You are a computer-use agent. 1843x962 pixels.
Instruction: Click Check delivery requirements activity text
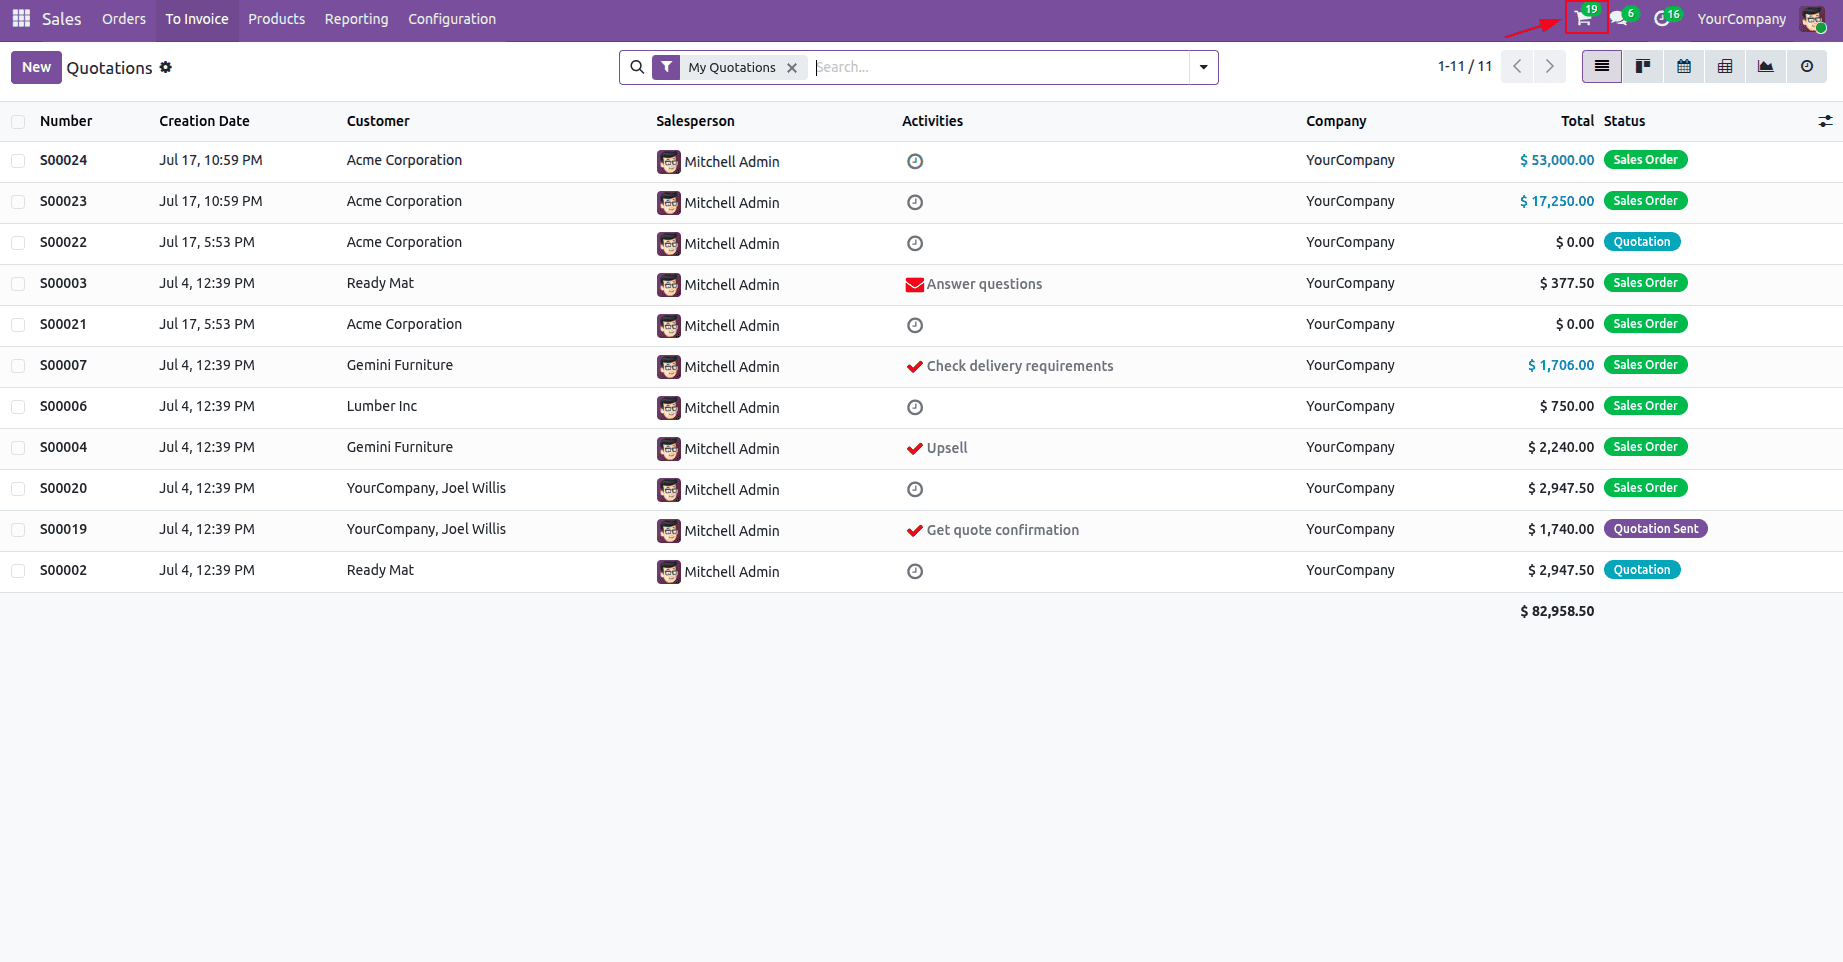coord(1020,366)
